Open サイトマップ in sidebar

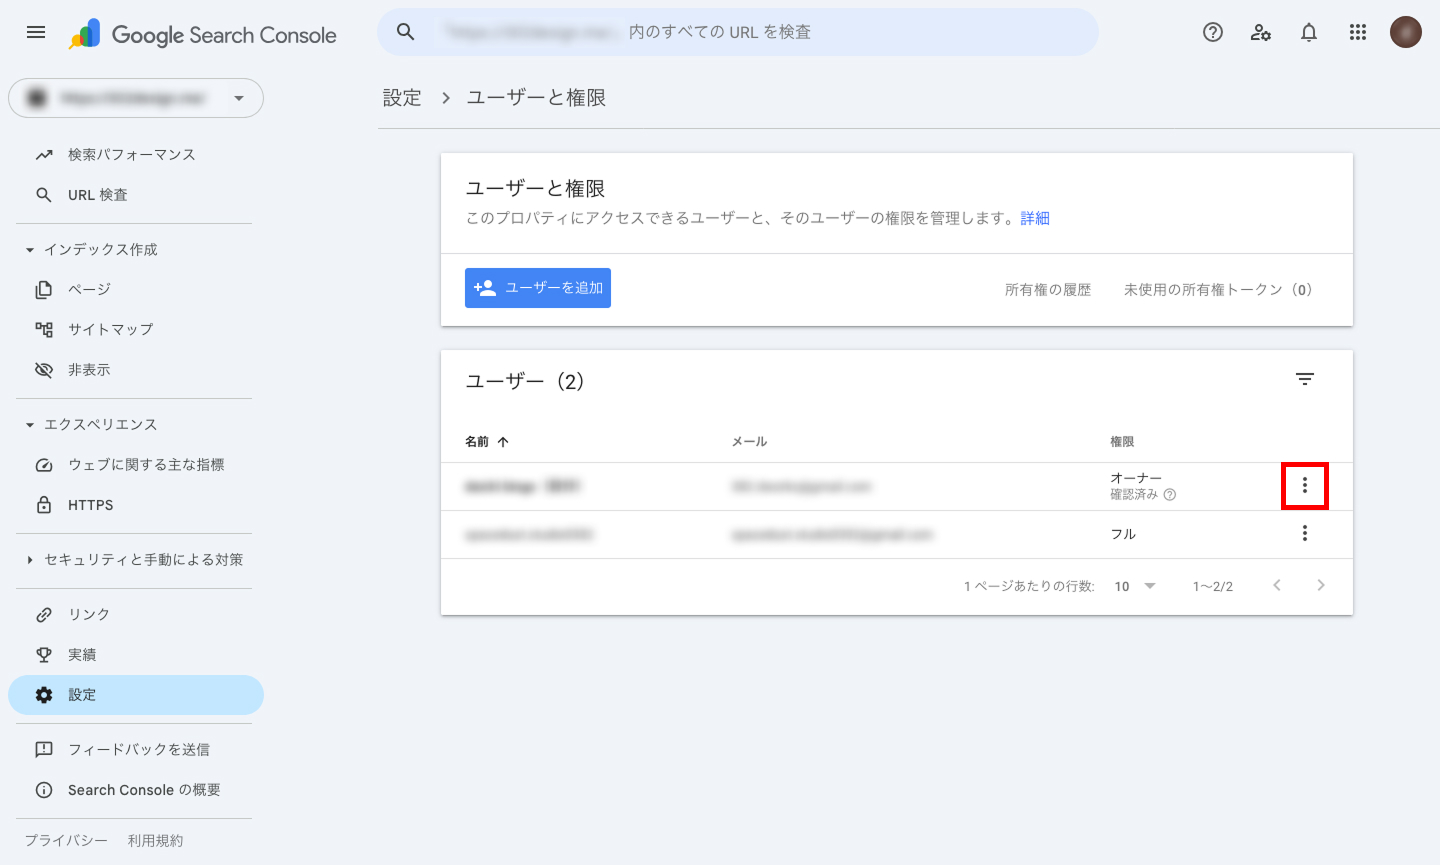(x=110, y=329)
